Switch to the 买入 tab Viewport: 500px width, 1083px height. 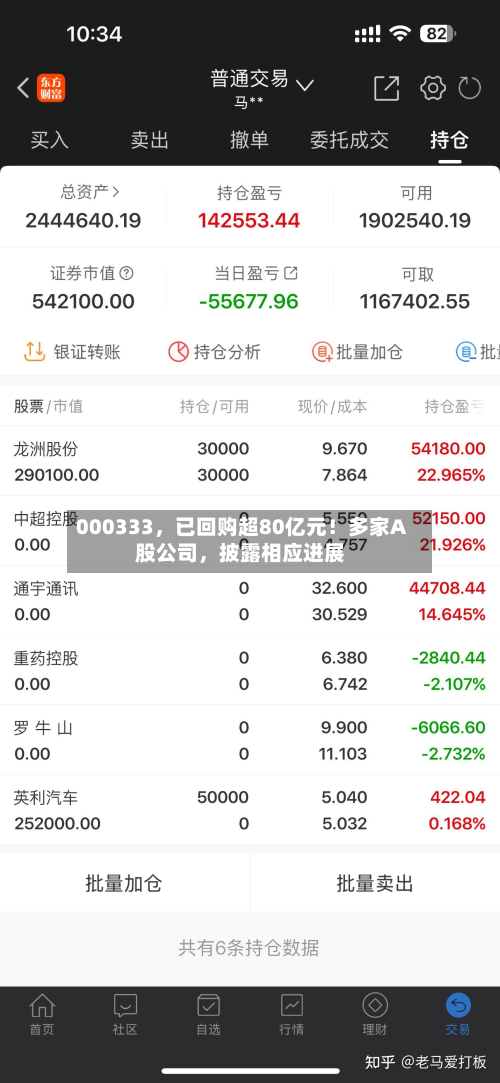(50, 140)
